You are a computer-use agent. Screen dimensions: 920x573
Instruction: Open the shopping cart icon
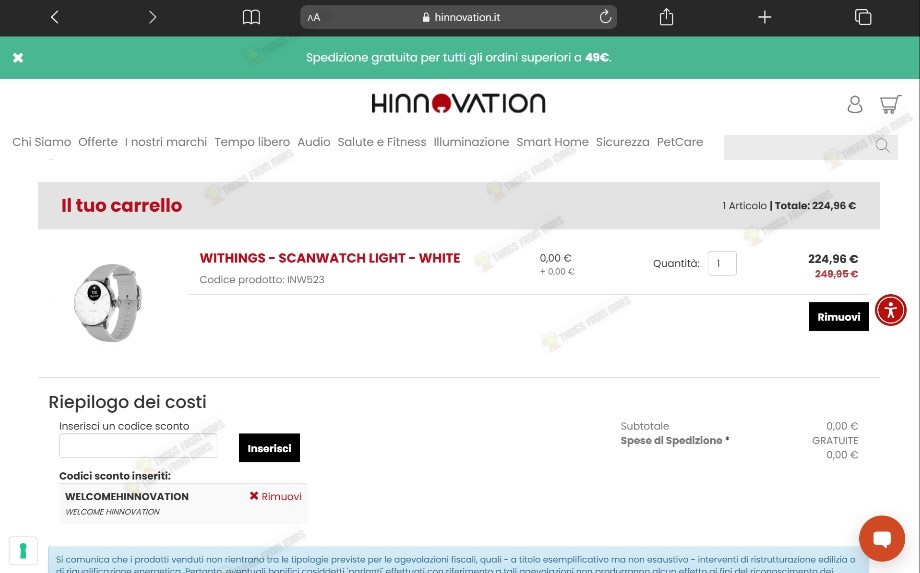890,104
